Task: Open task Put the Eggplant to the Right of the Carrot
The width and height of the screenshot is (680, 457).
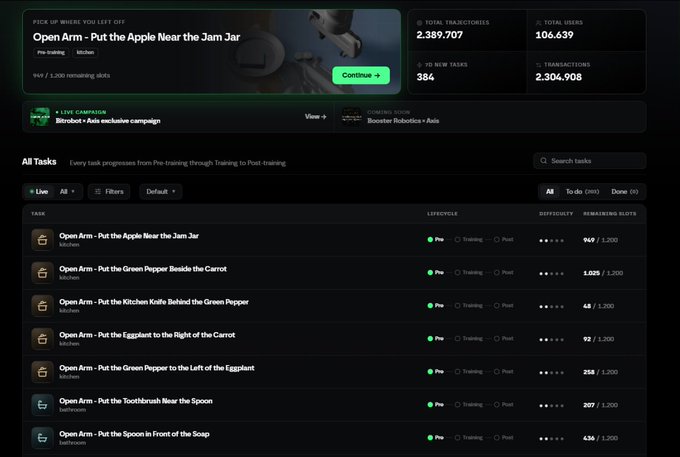Action: click(334, 339)
